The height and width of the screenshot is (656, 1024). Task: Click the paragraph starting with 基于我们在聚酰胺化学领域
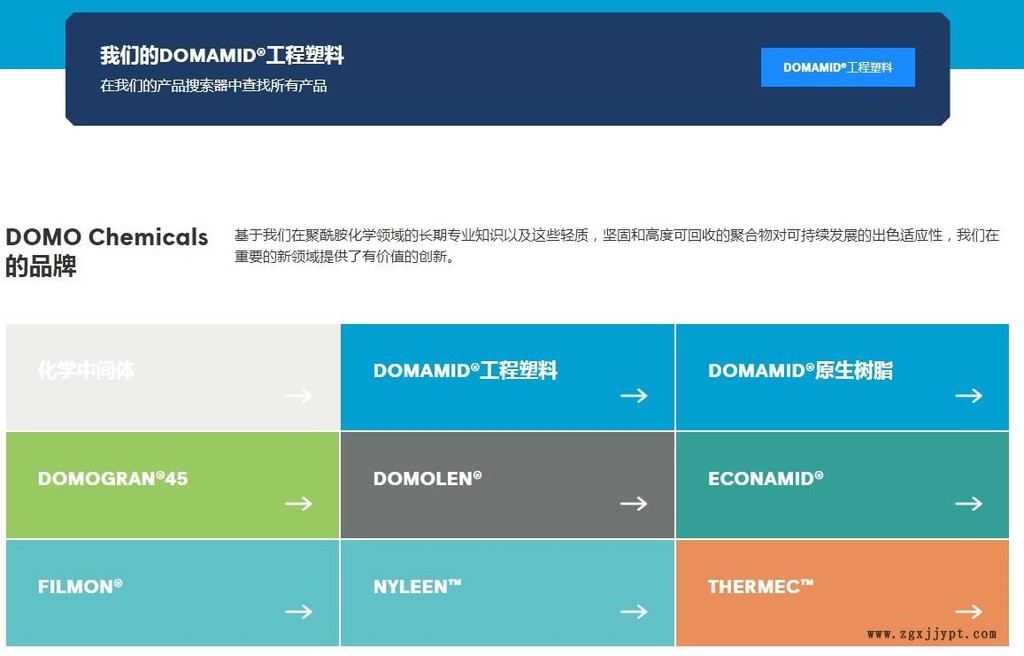(616, 245)
